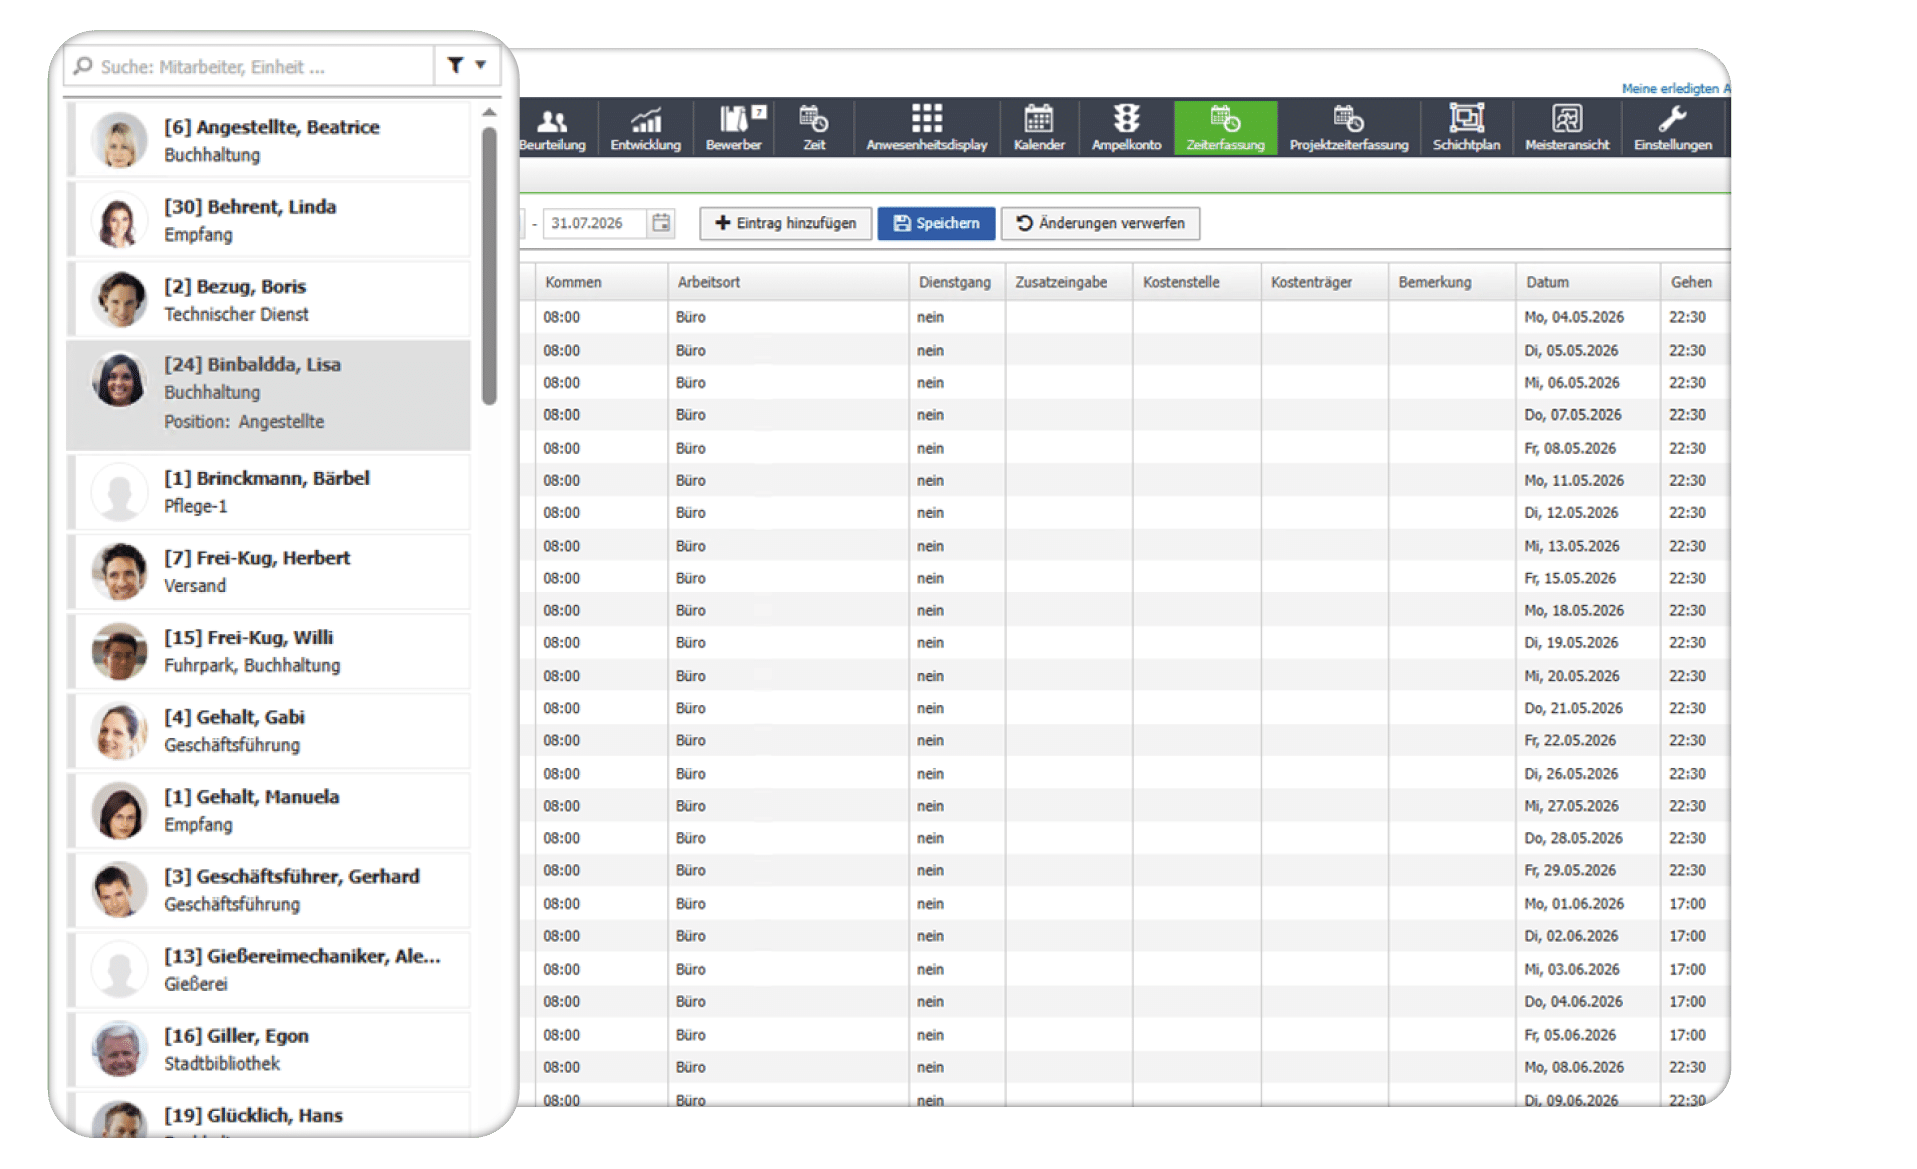
Task: Select employee Gehalt, Gabi
Action: coord(269,730)
